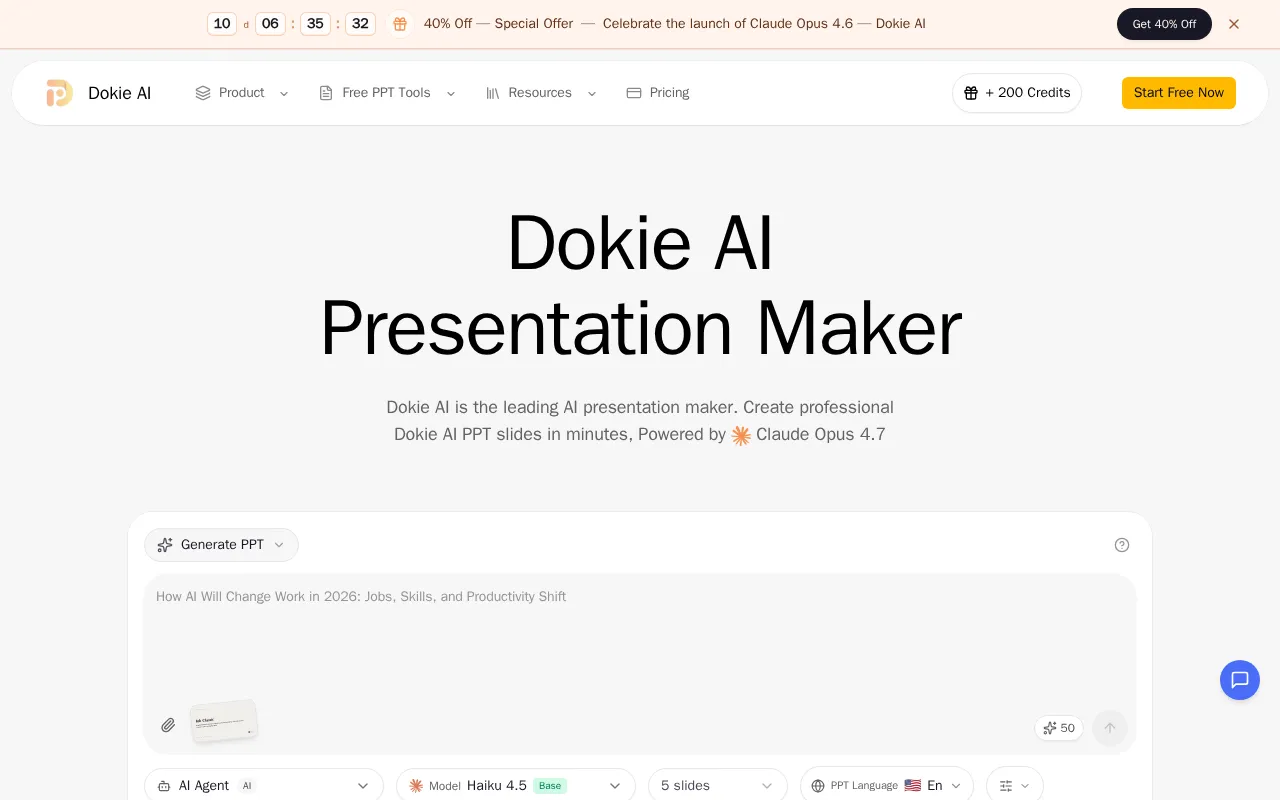Expand the Free PPT Tools chevron
1280x800 pixels.
[x=451, y=94]
